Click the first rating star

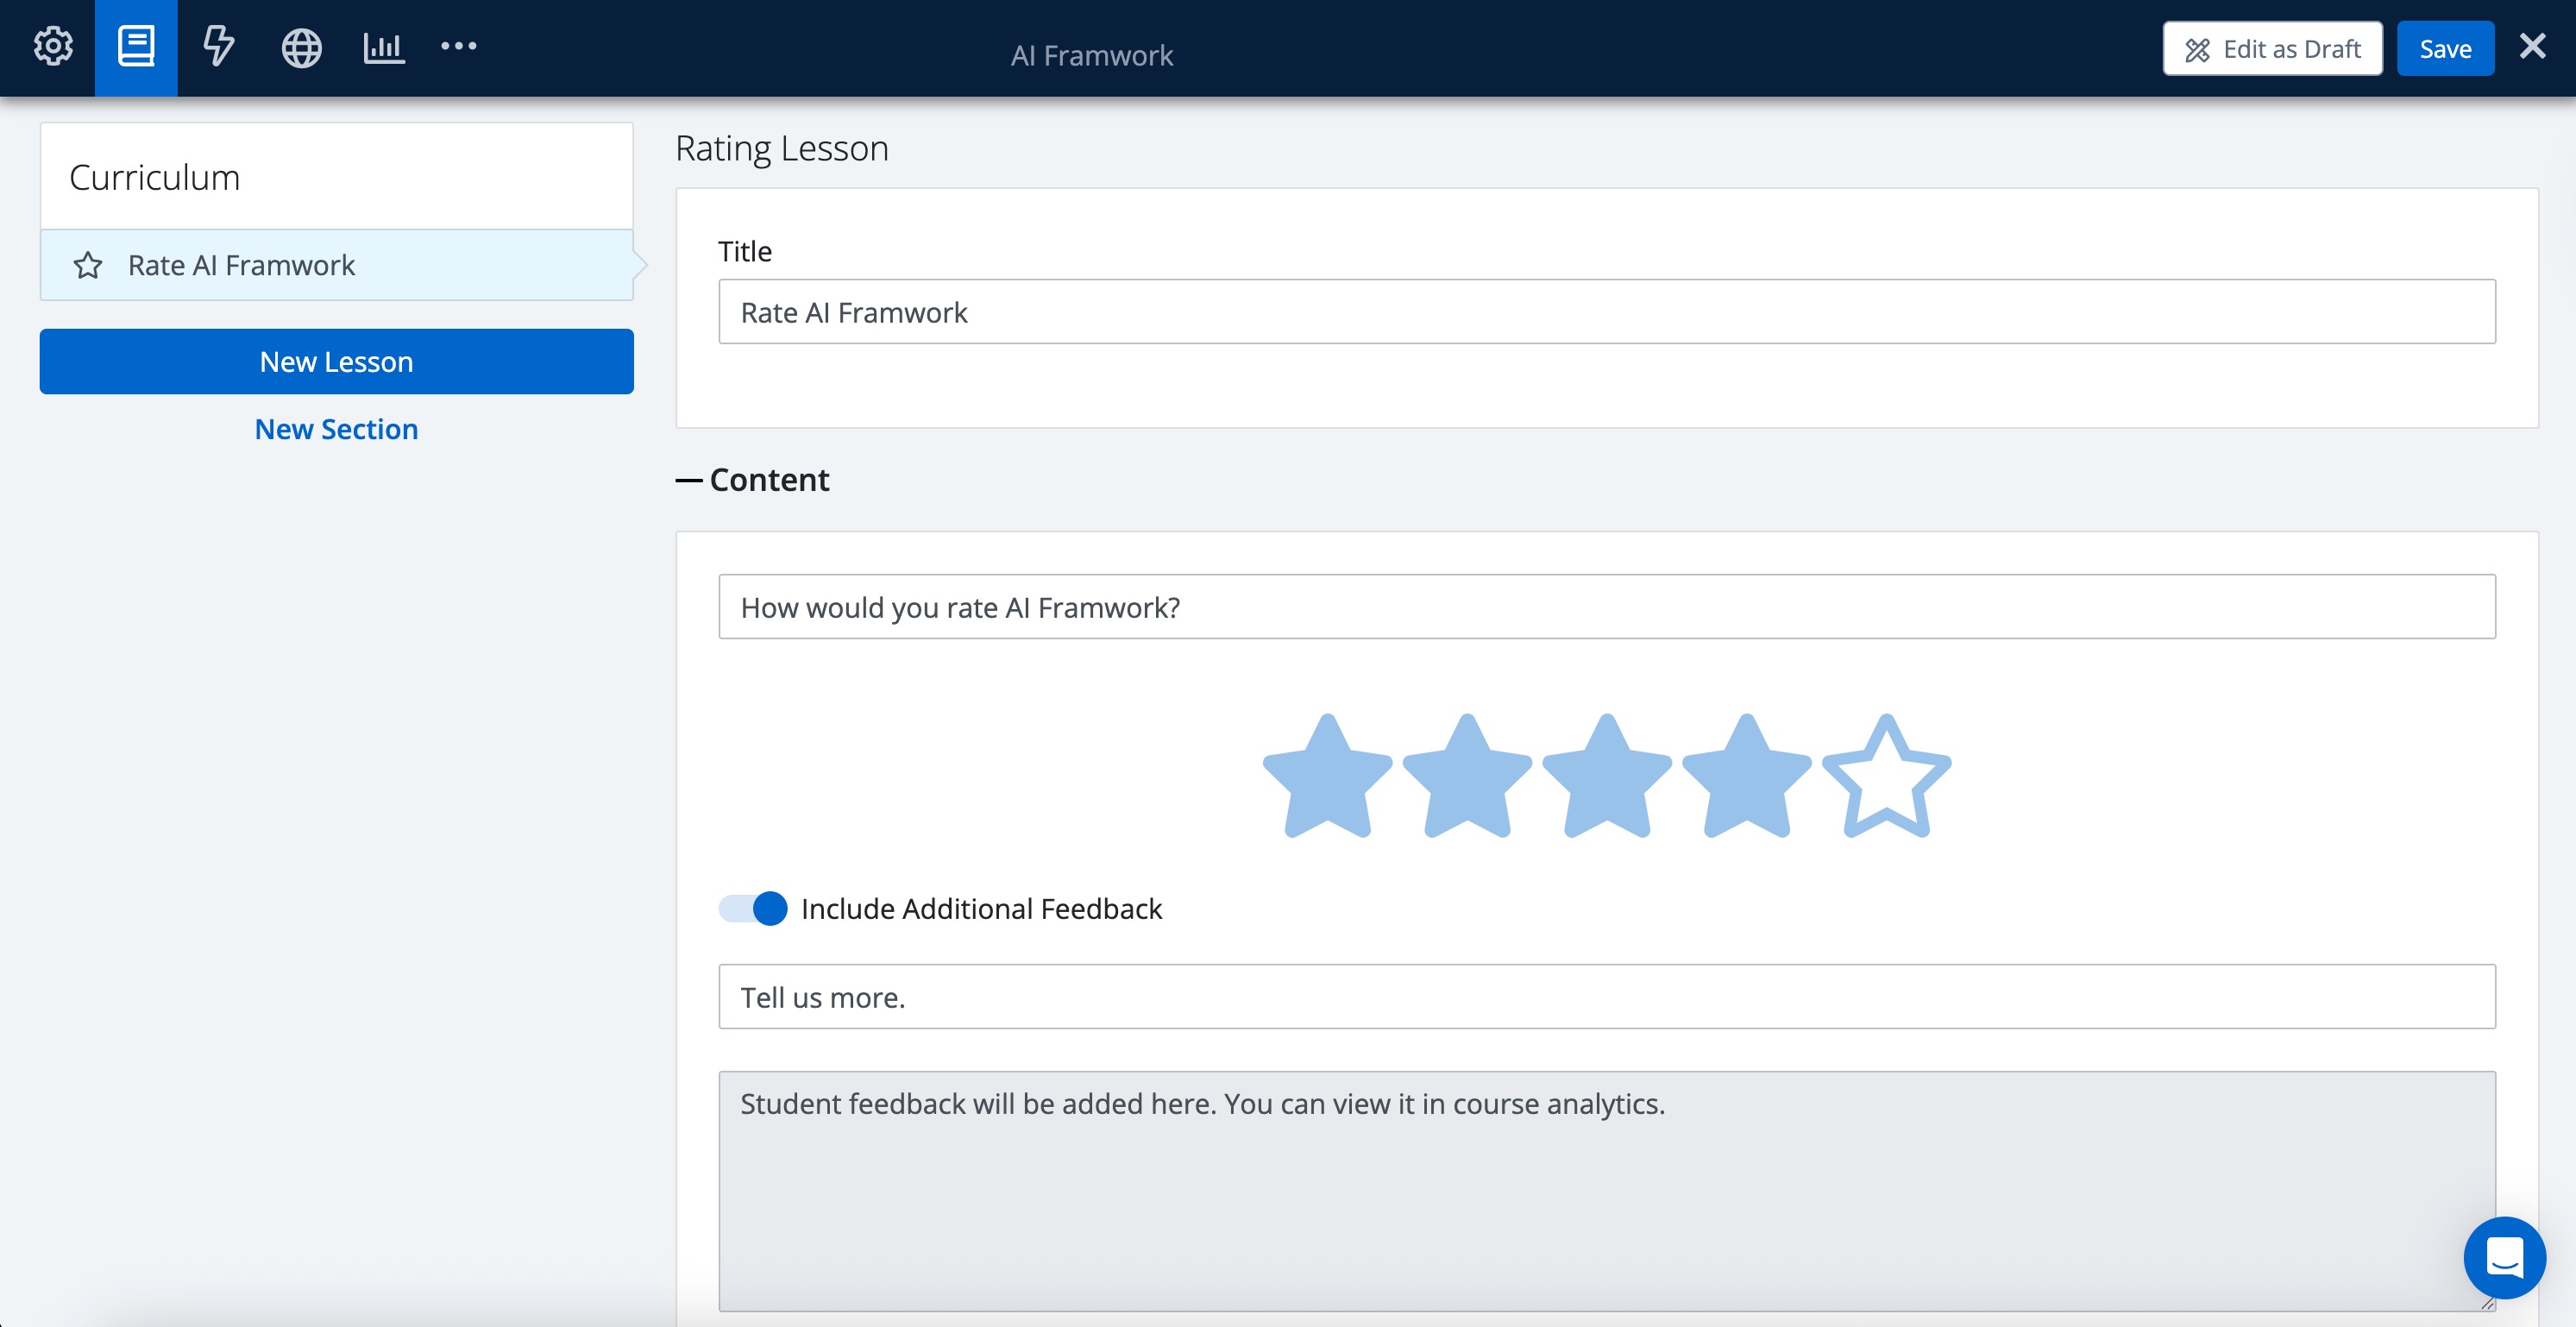tap(1327, 778)
